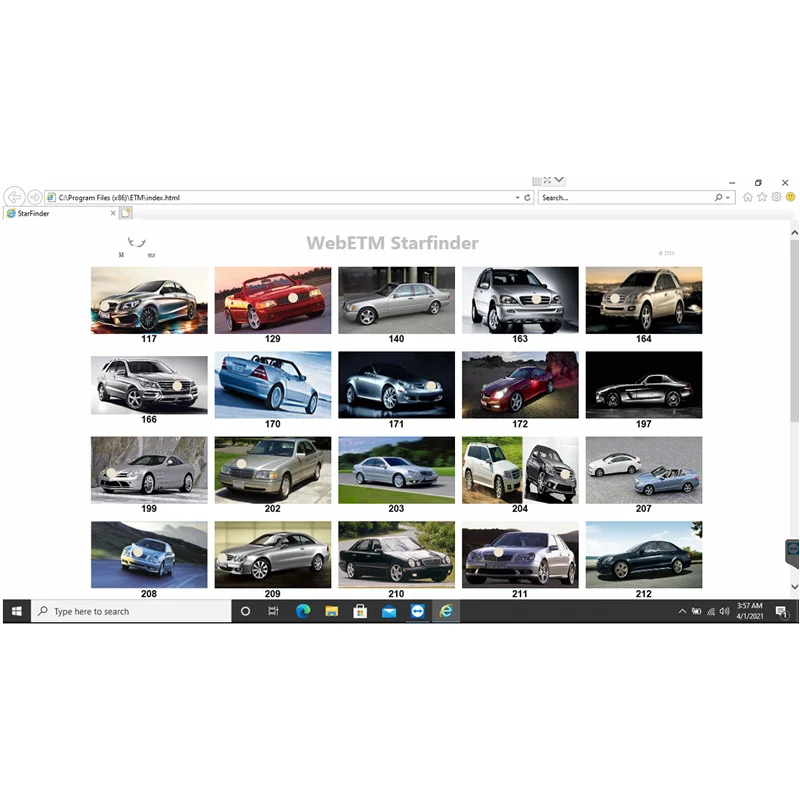This screenshot has height=800, width=800.
Task: Launch Microsoft Edge from taskbar
Action: [x=303, y=611]
